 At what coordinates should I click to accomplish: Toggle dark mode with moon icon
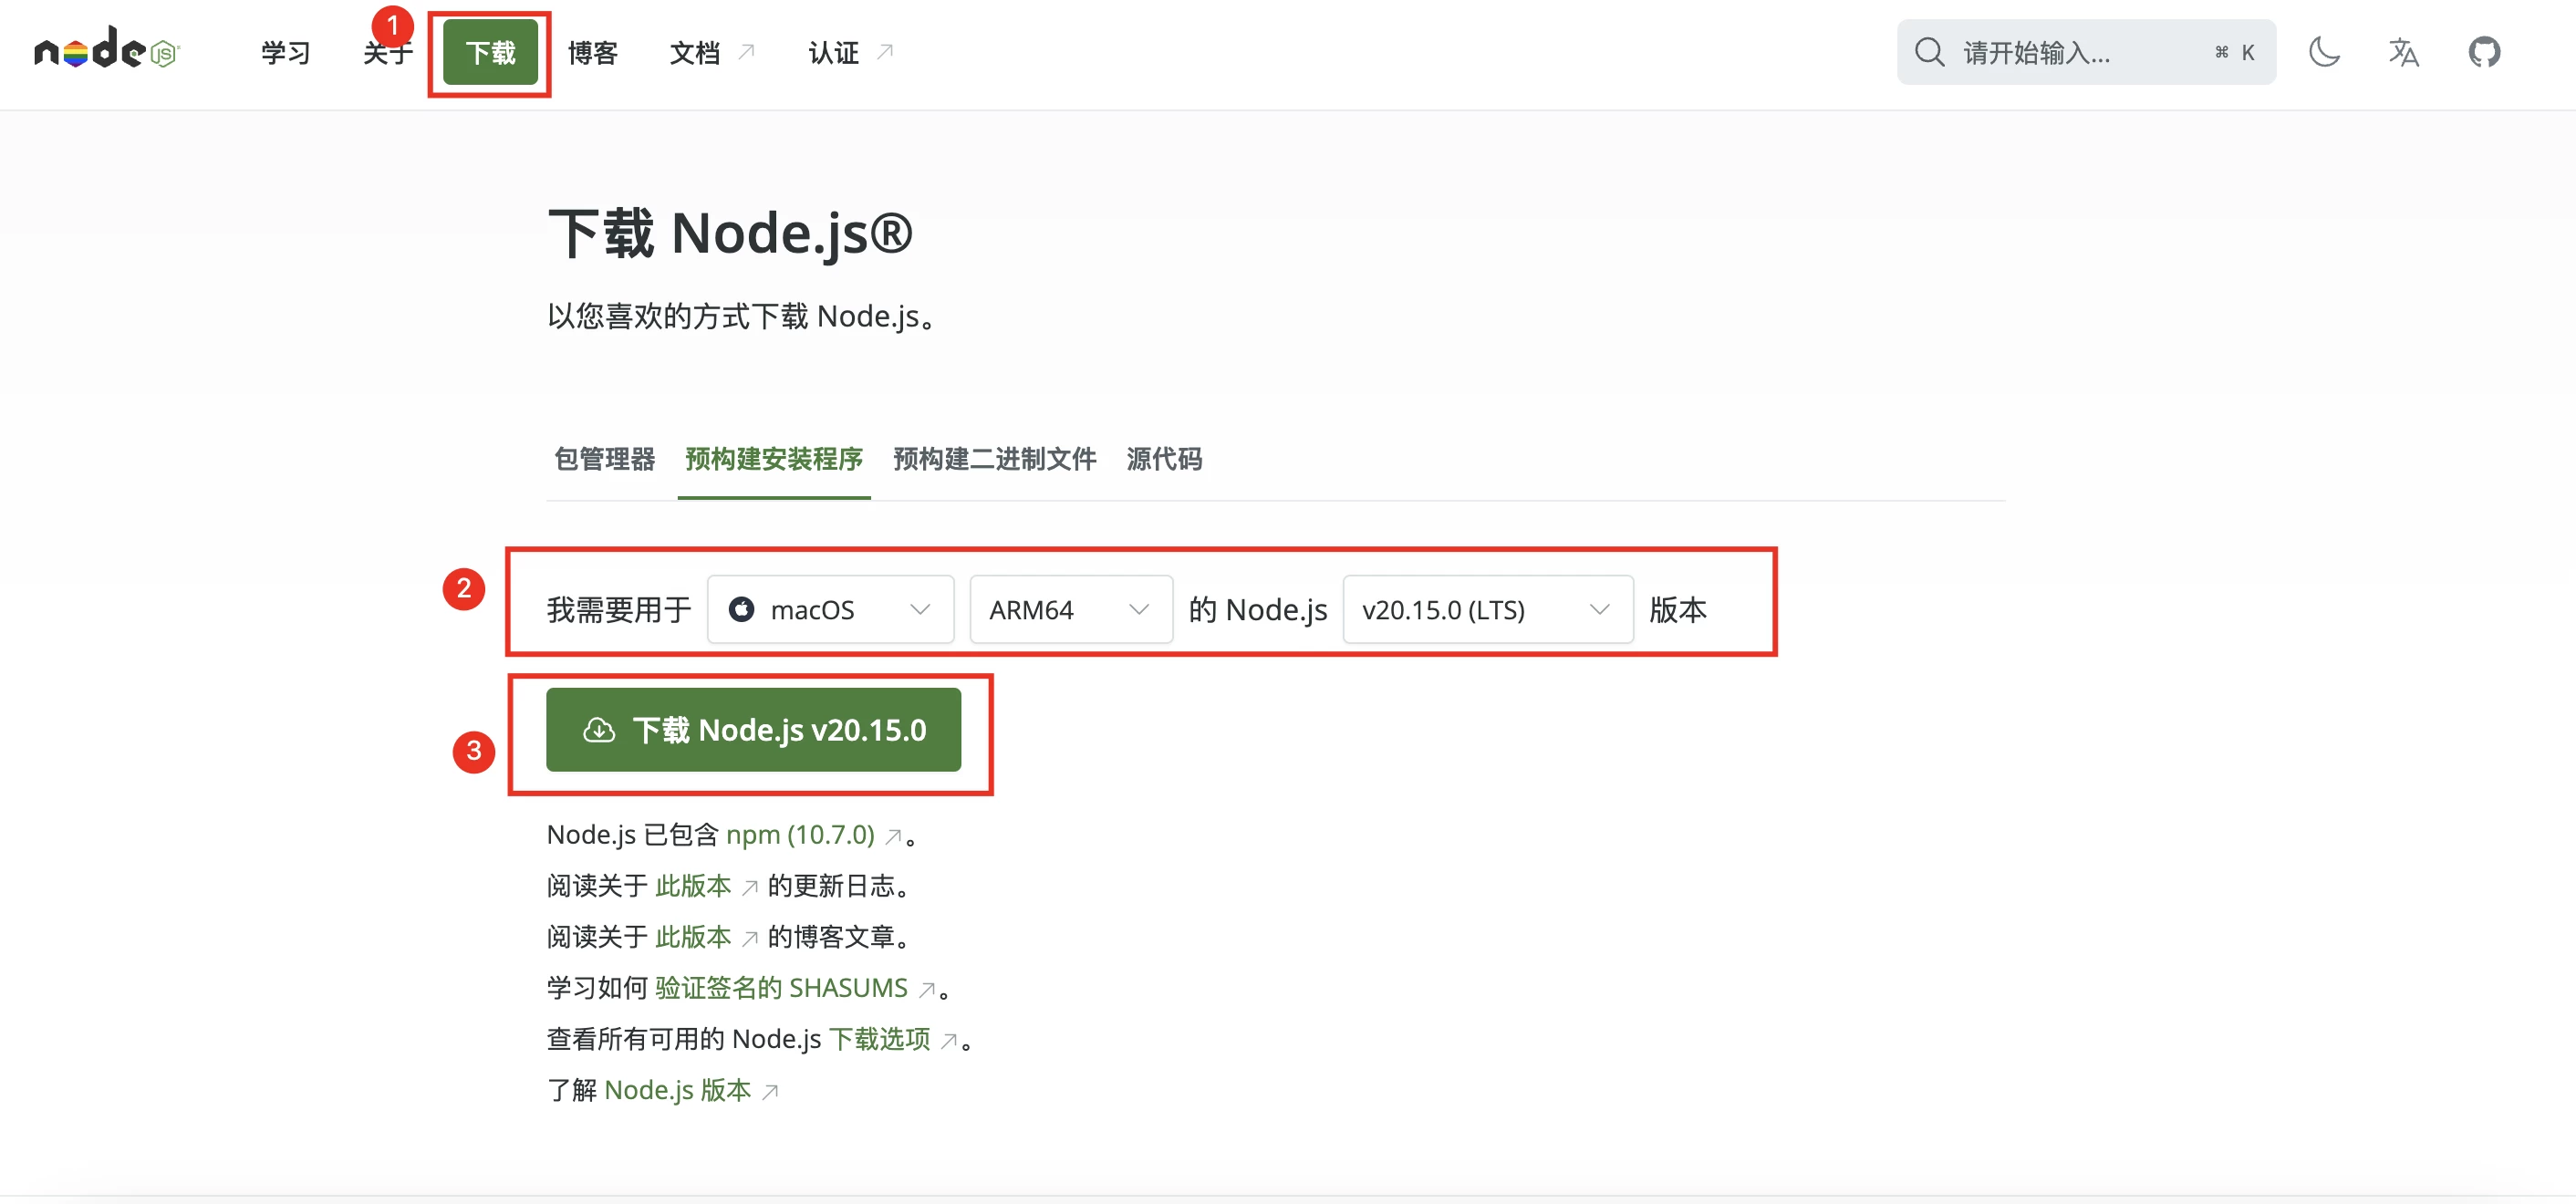(2324, 52)
